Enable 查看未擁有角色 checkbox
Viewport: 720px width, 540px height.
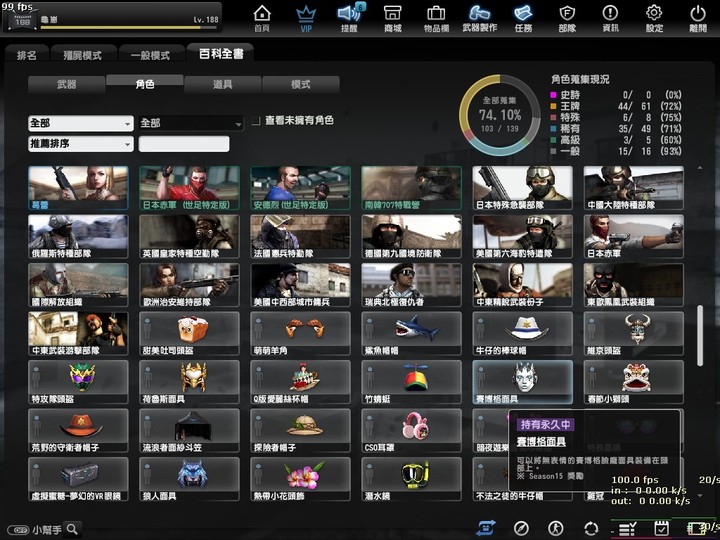click(x=256, y=121)
